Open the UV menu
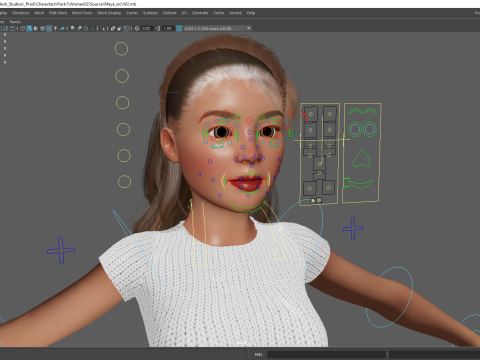This screenshot has height=360, width=480. pyautogui.click(x=184, y=13)
